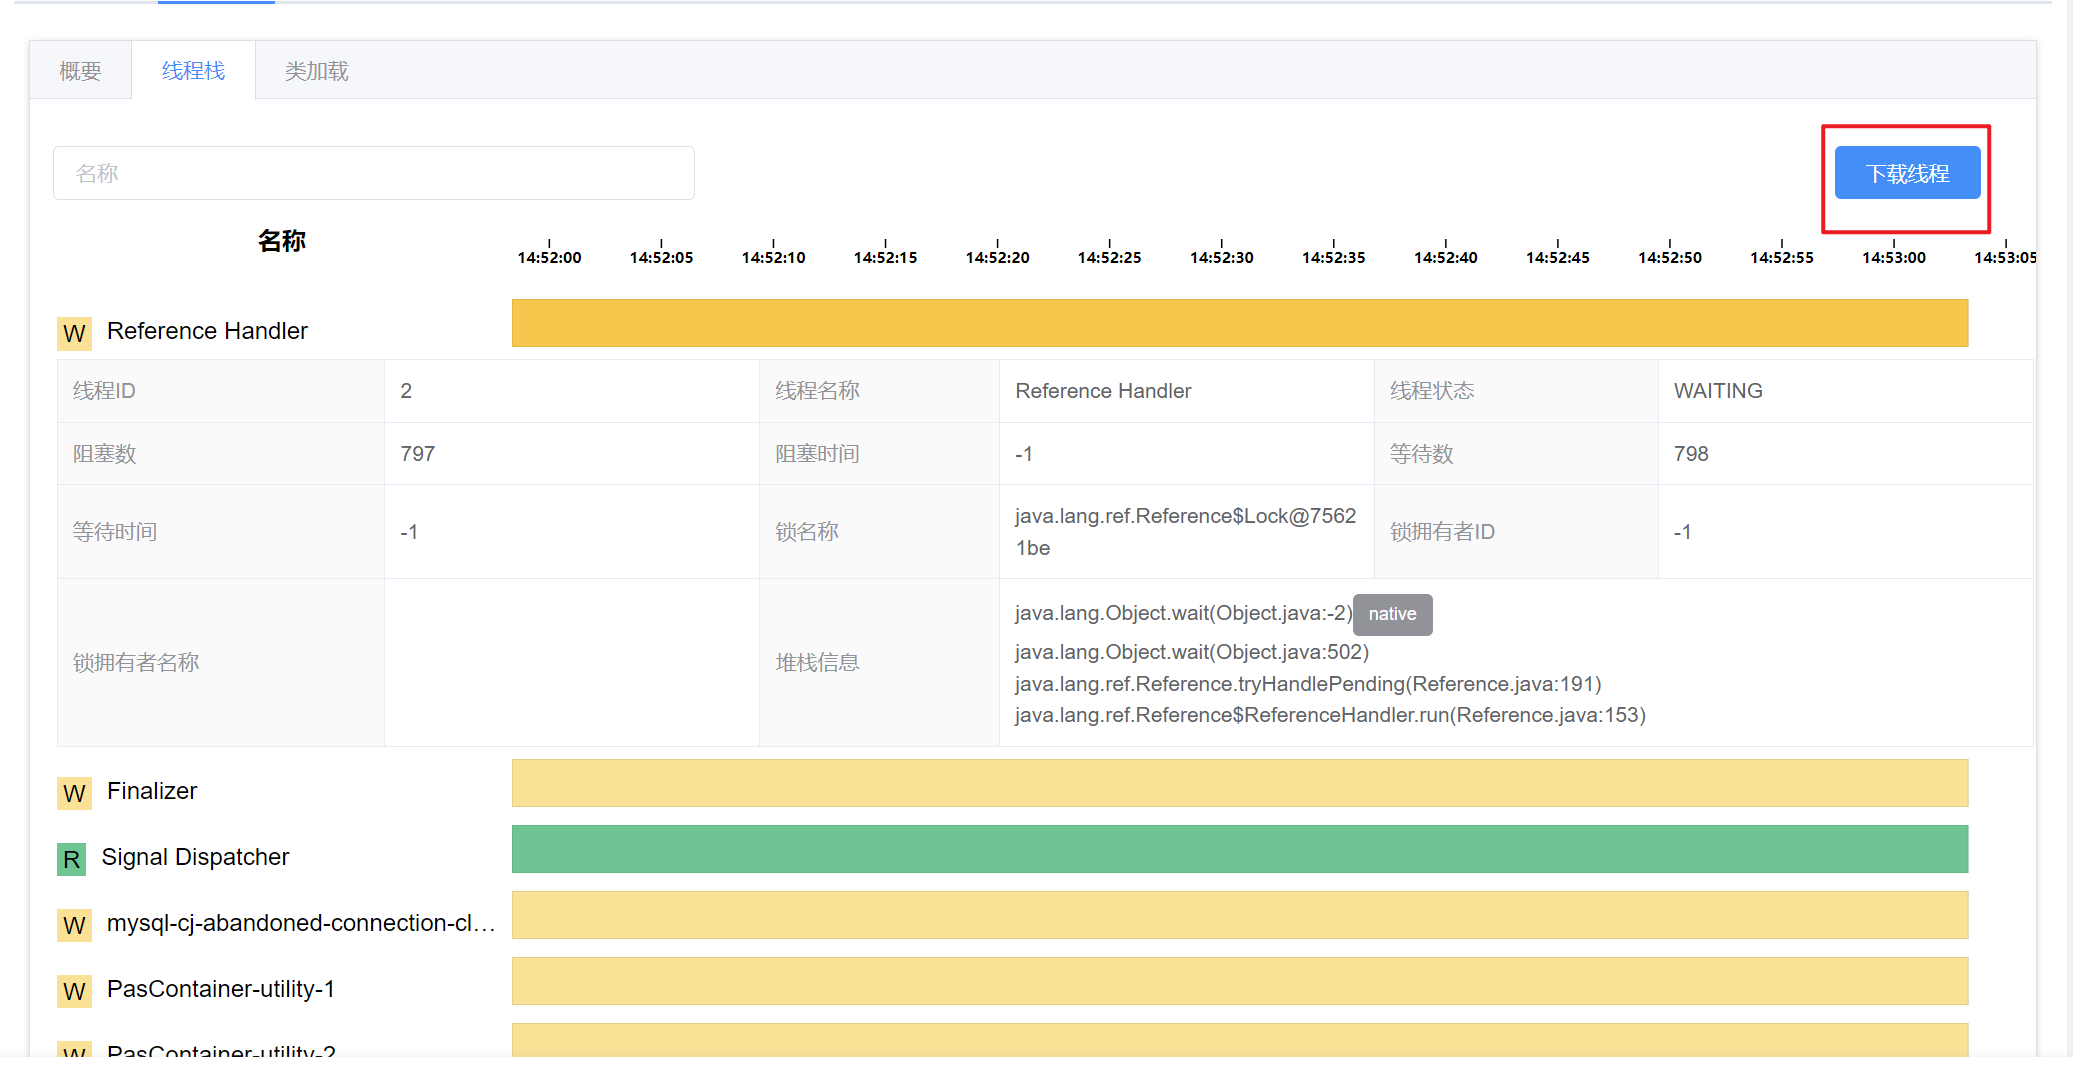Expand the PasContainer-utility-1 thread details
2073x1077 pixels.
(x=220, y=989)
